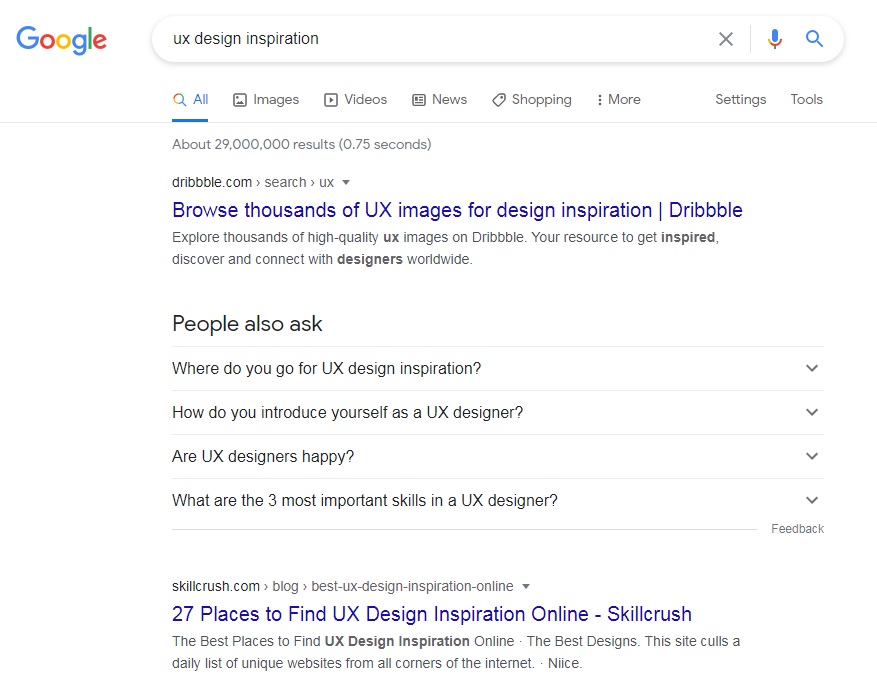
Task: Expand 'Are UX designers happy?' question
Action: pyautogui.click(x=498, y=456)
